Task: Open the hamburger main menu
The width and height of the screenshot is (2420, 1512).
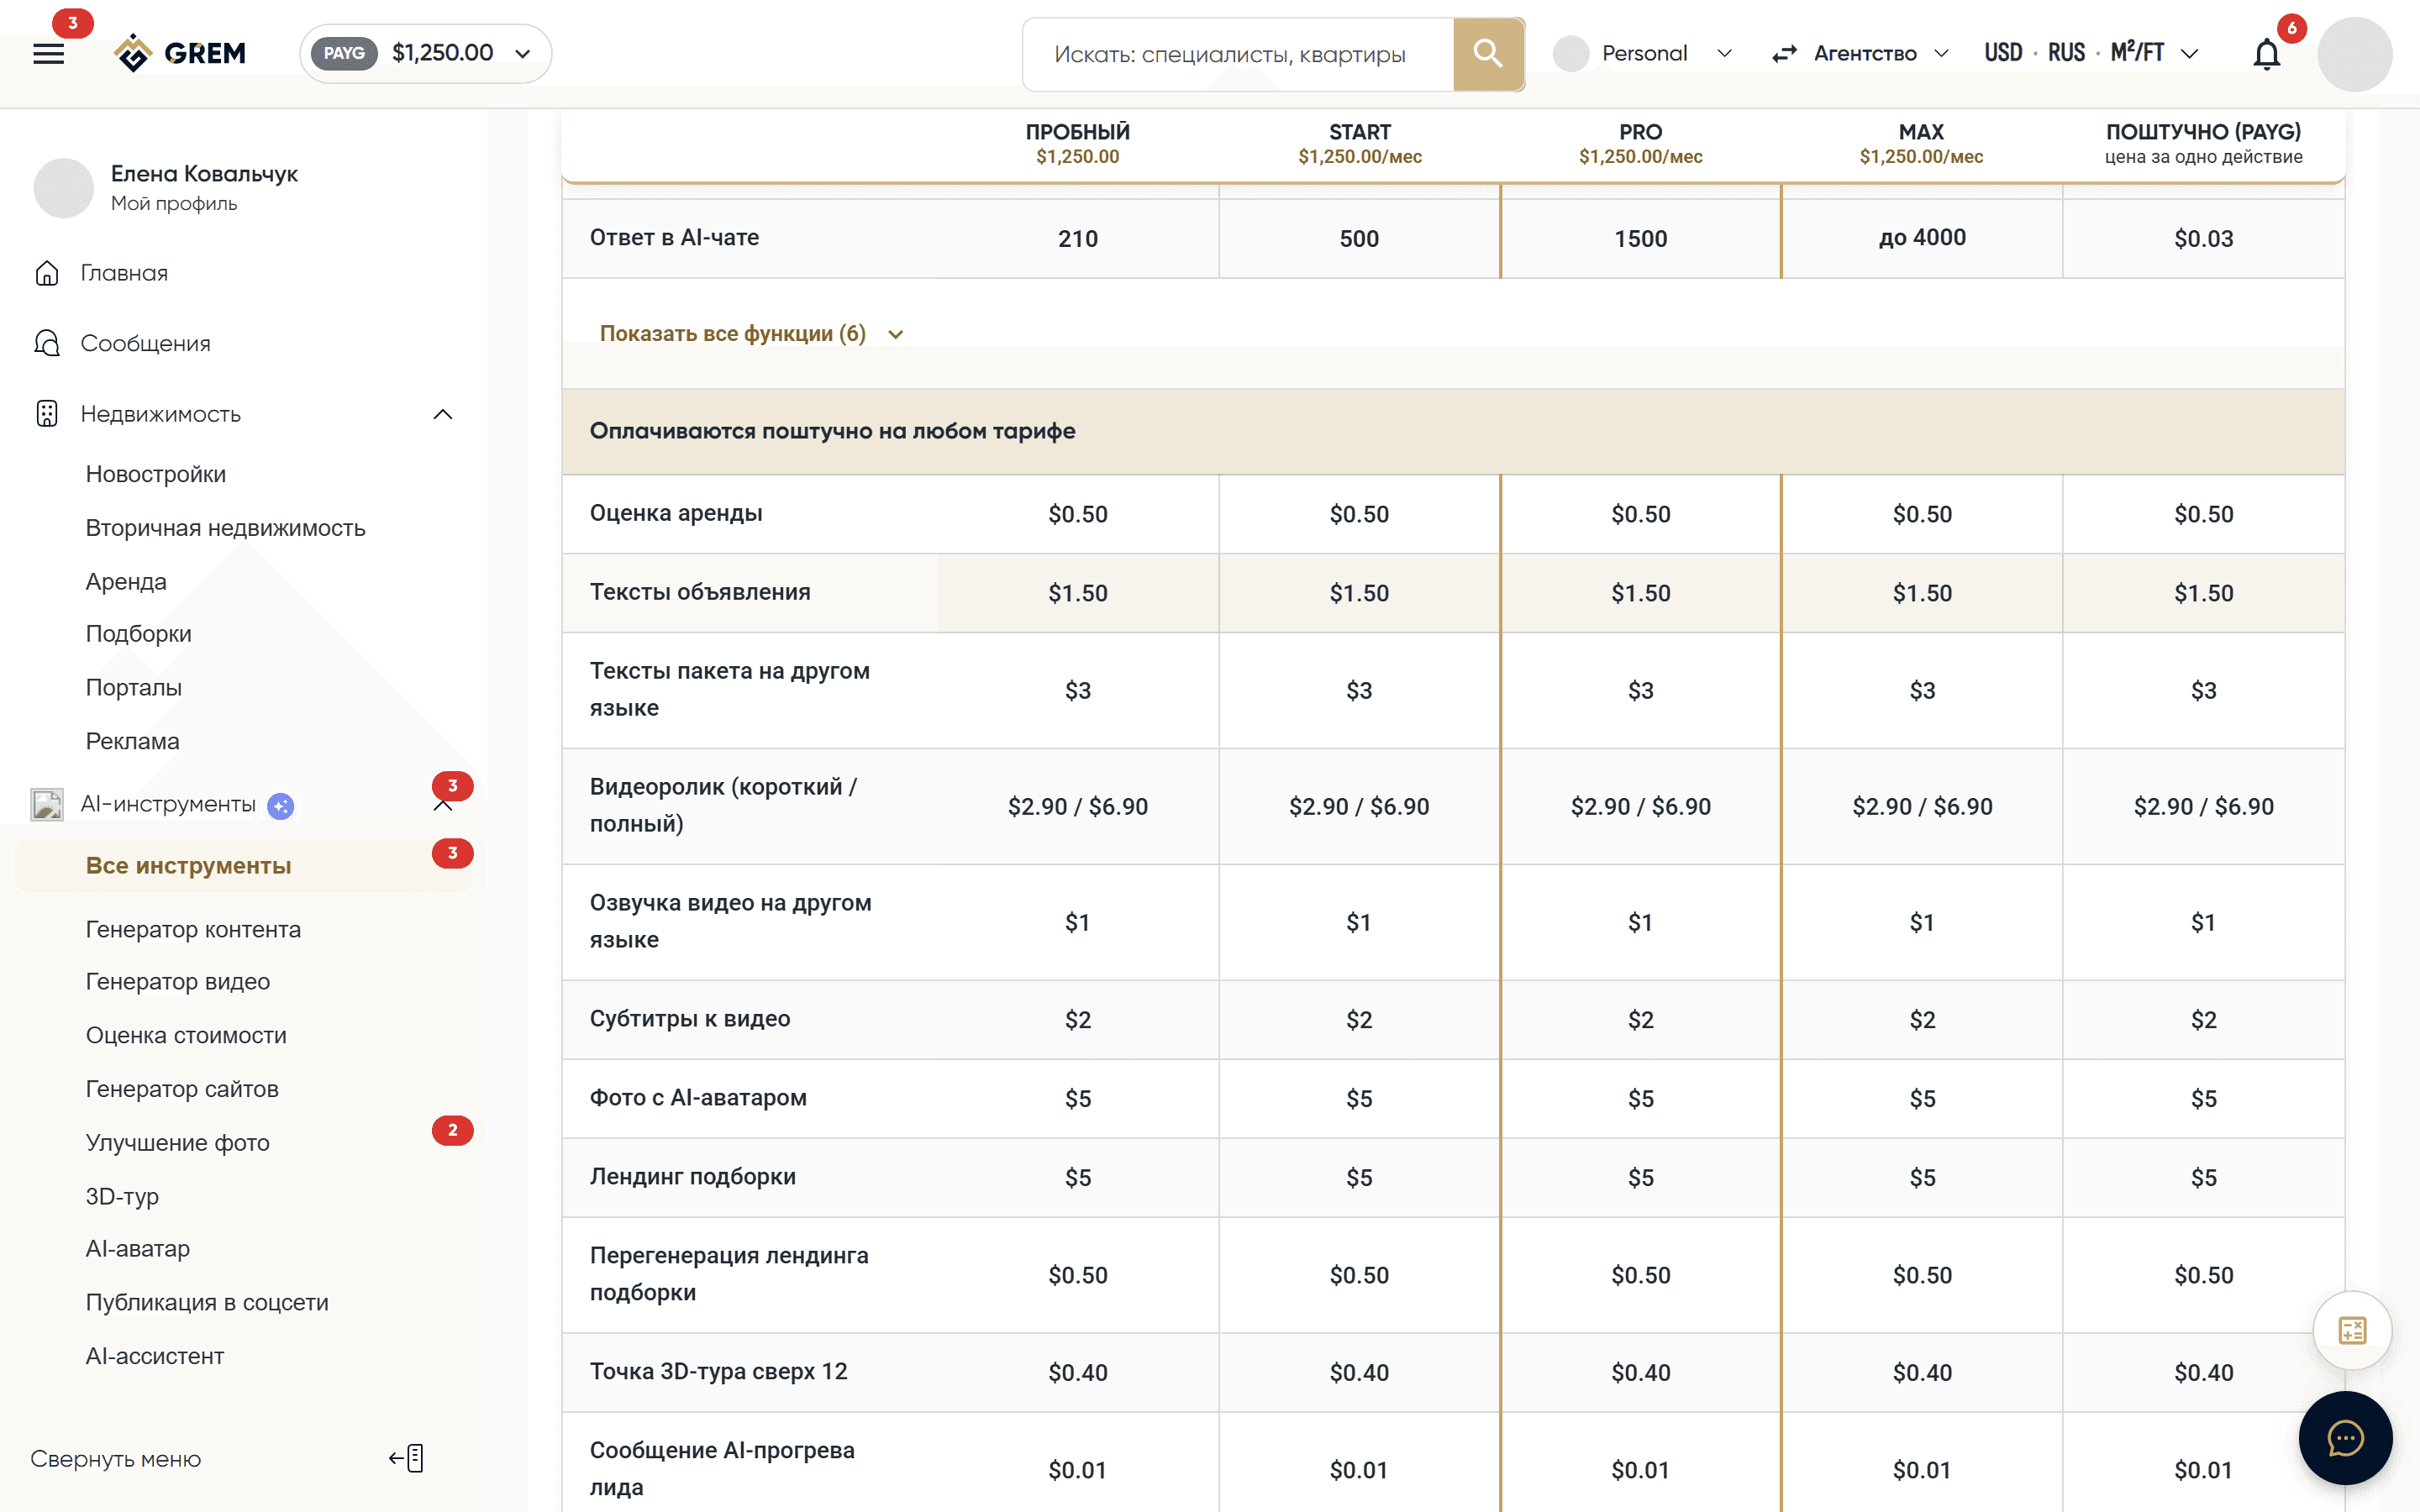Action: point(48,54)
